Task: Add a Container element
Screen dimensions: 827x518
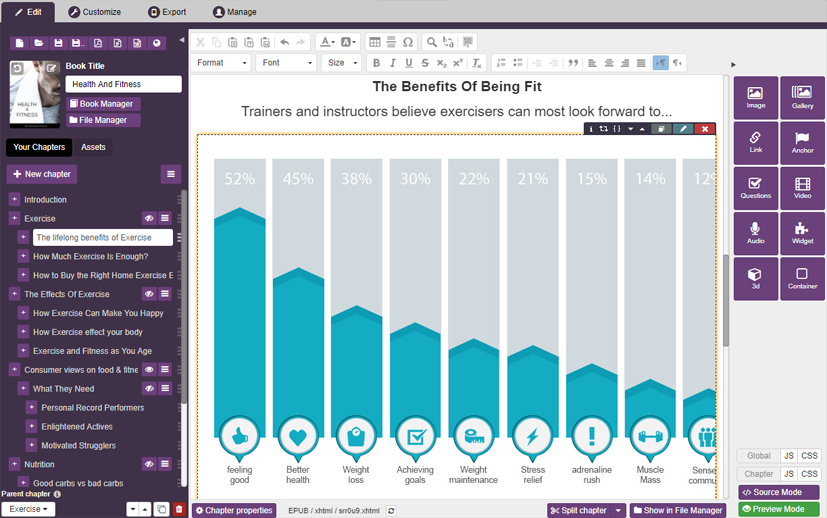Action: point(802,279)
